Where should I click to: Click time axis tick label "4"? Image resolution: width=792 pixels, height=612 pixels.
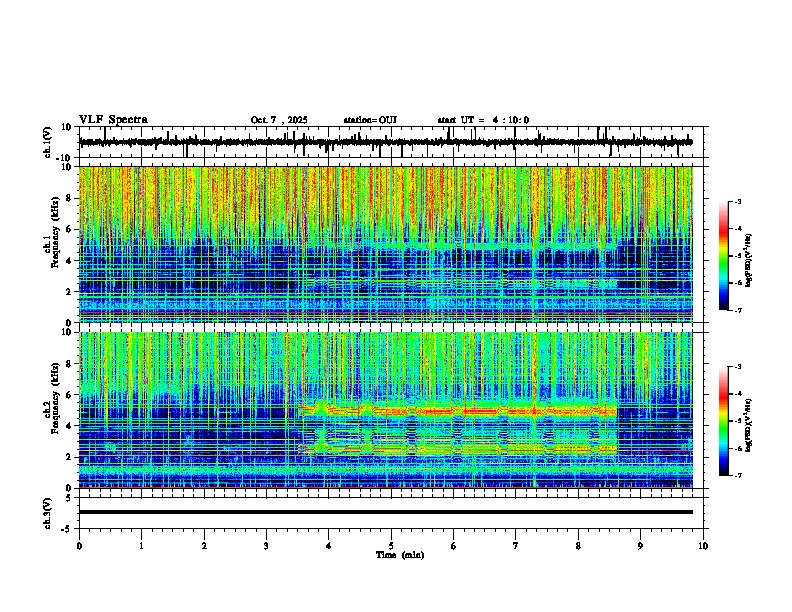click(328, 546)
